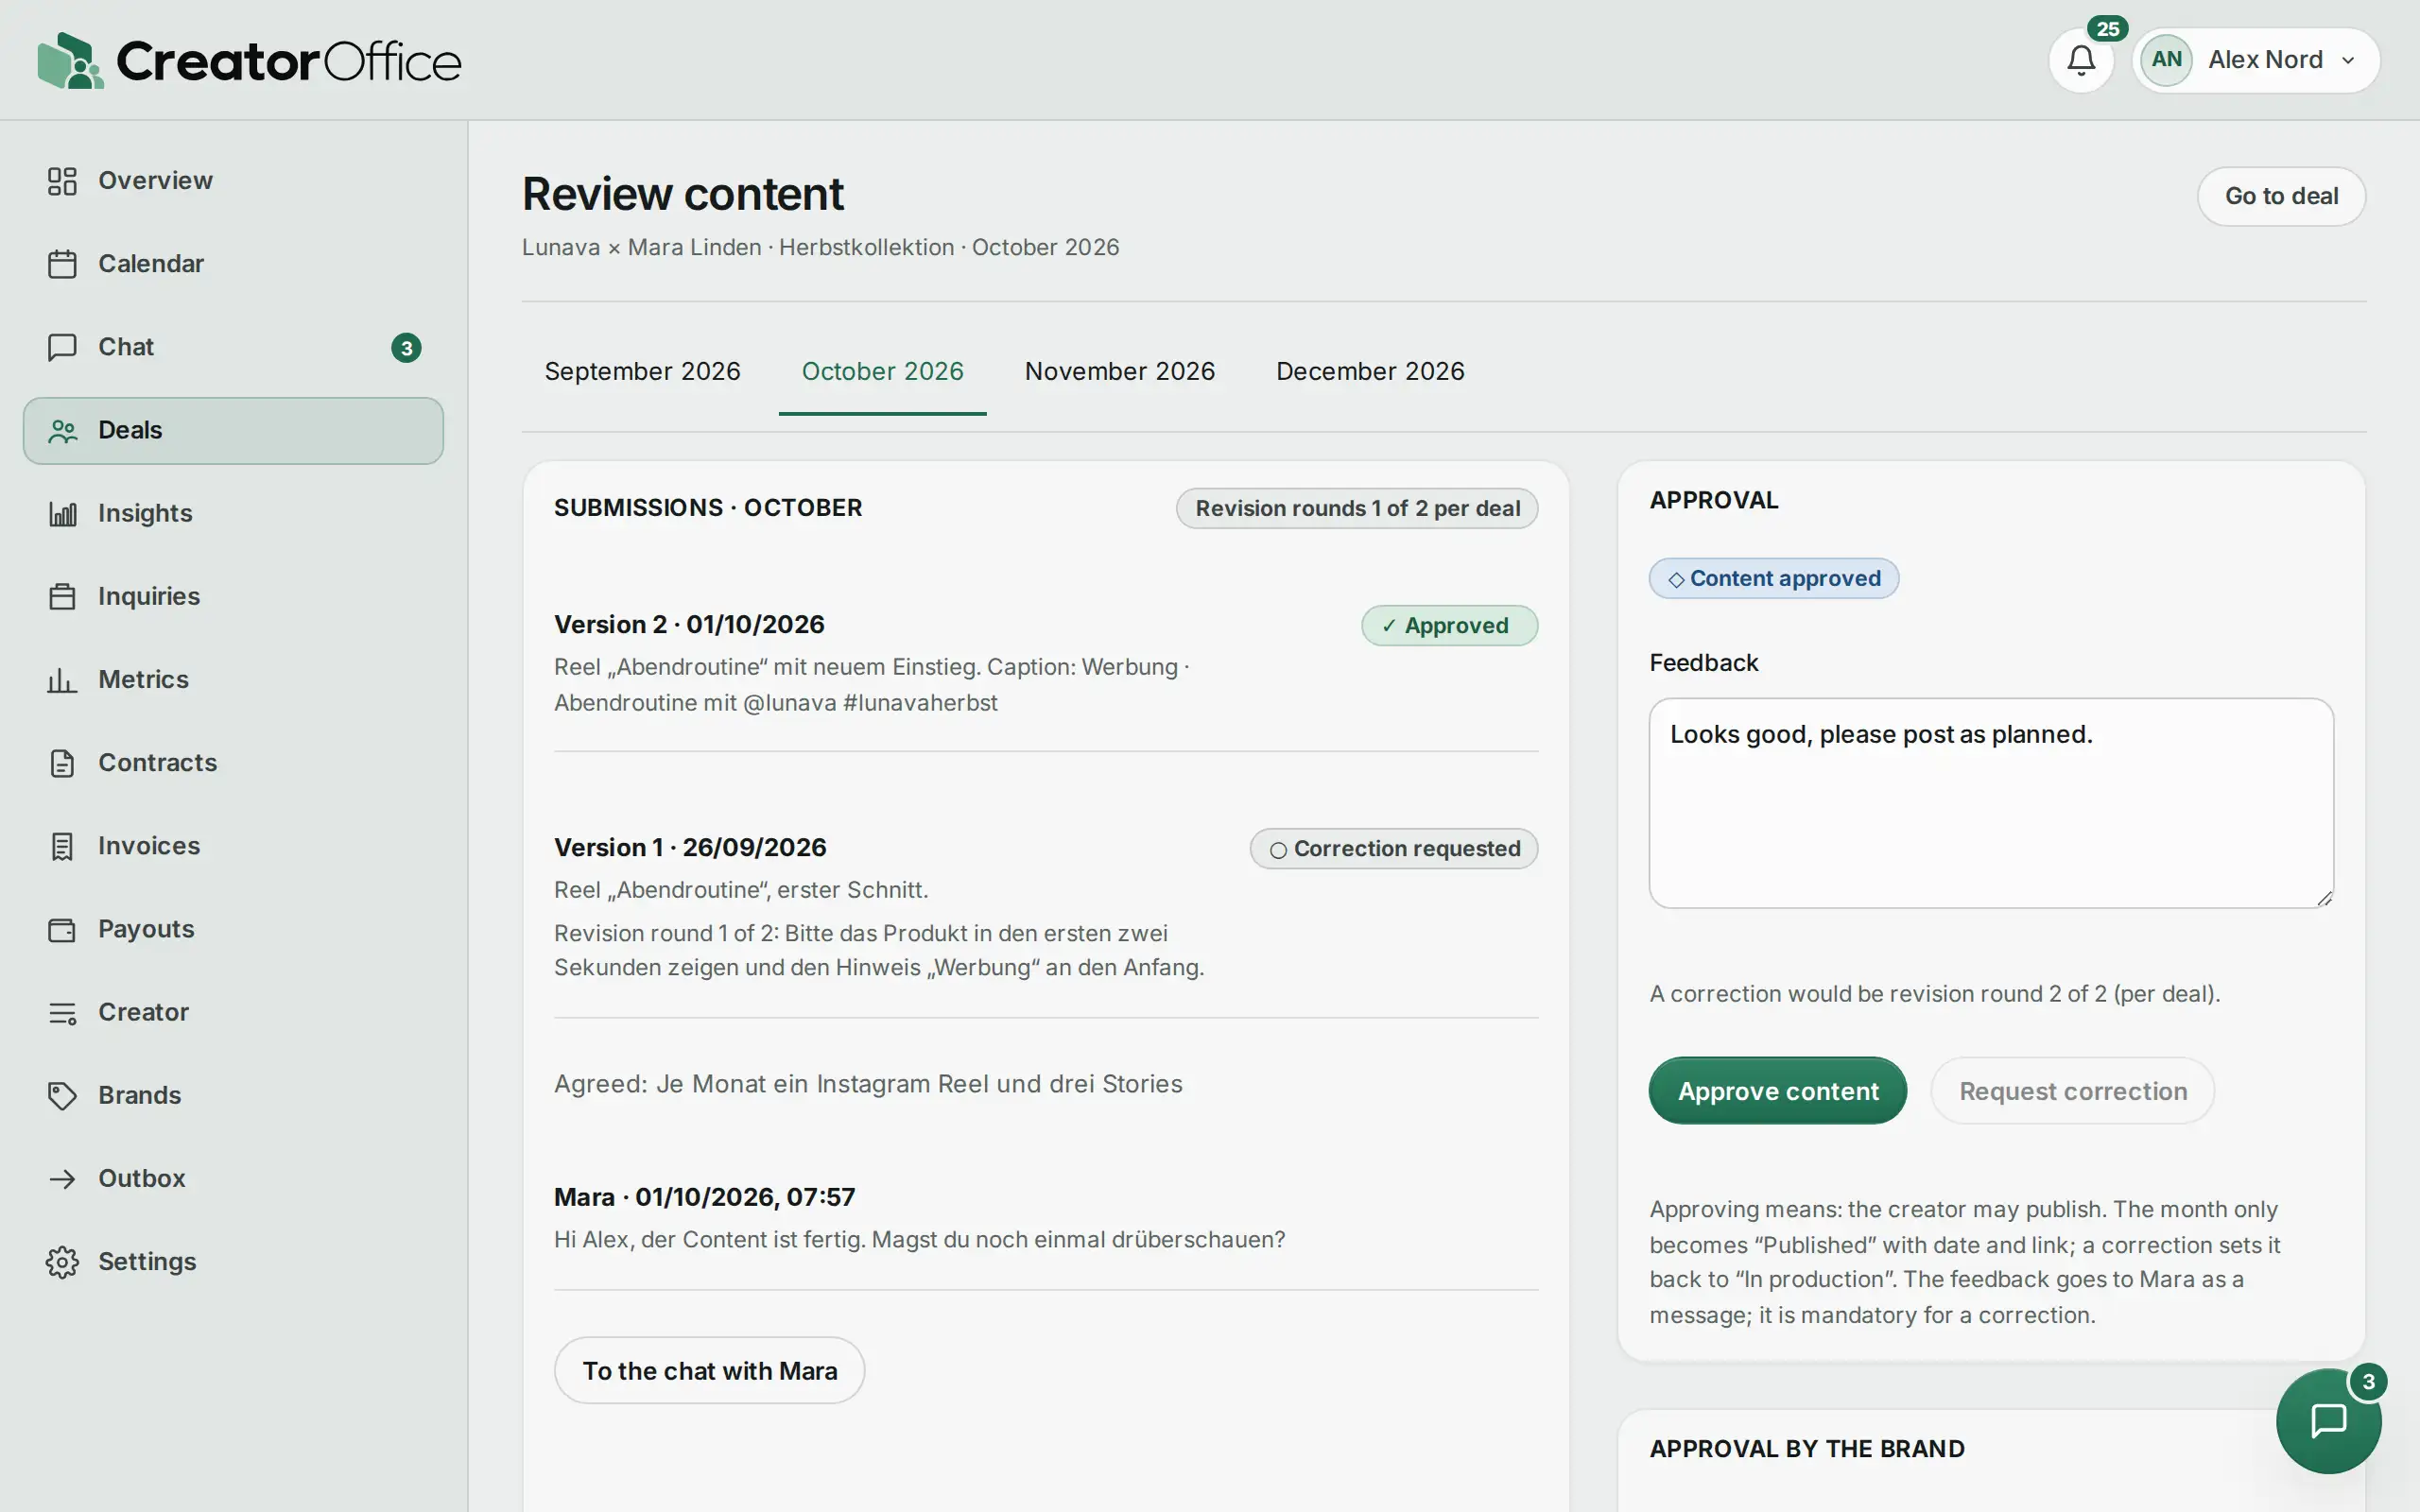Click the Payouts wallet icon
The width and height of the screenshot is (2420, 1512).
pyautogui.click(x=62, y=929)
